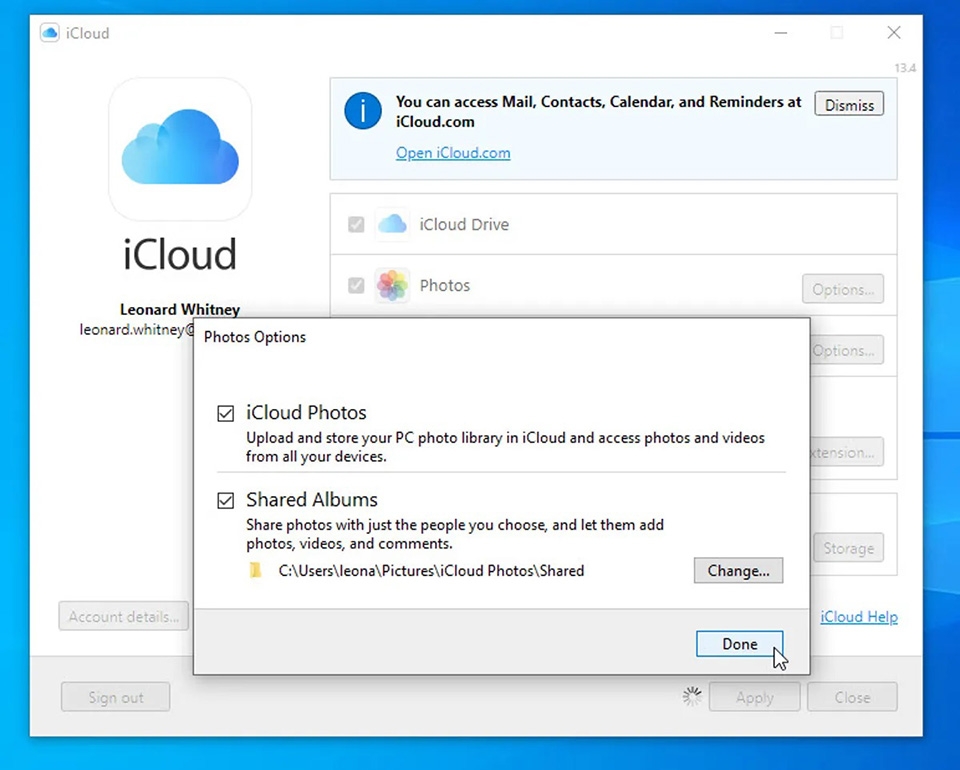Close the iCloud window with X
The width and height of the screenshot is (960, 770).
(x=894, y=32)
